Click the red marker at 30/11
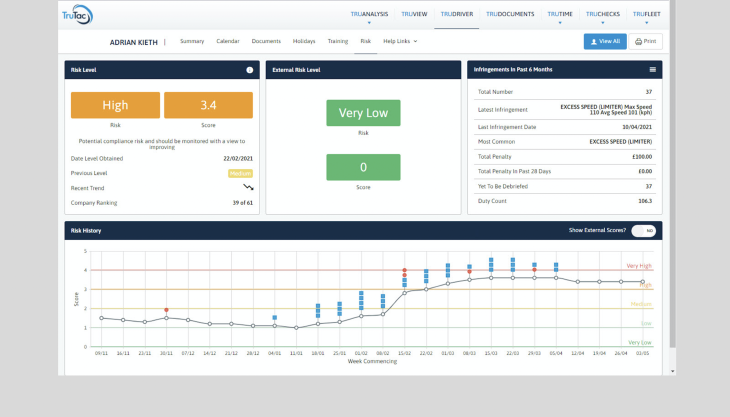Screen dimensions: 730x417 tap(166, 310)
